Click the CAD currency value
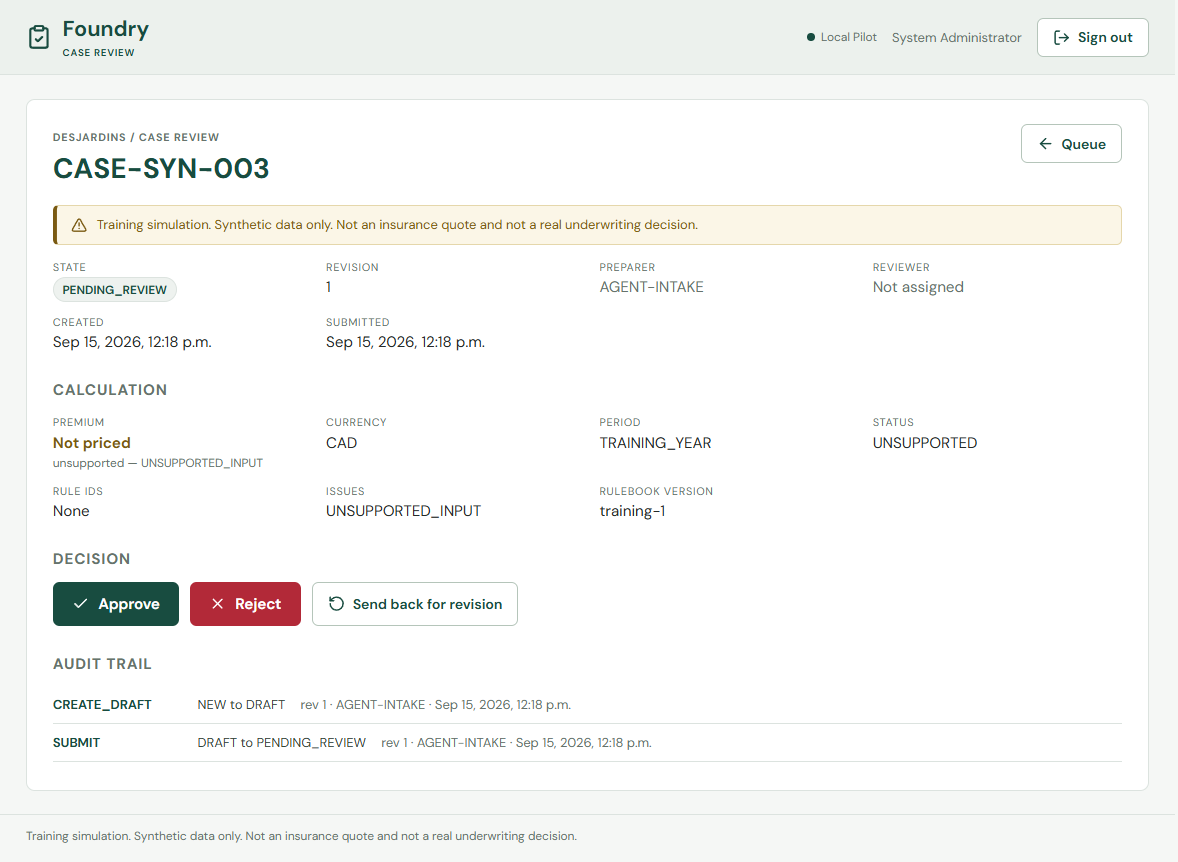The image size is (1178, 862). (x=341, y=443)
